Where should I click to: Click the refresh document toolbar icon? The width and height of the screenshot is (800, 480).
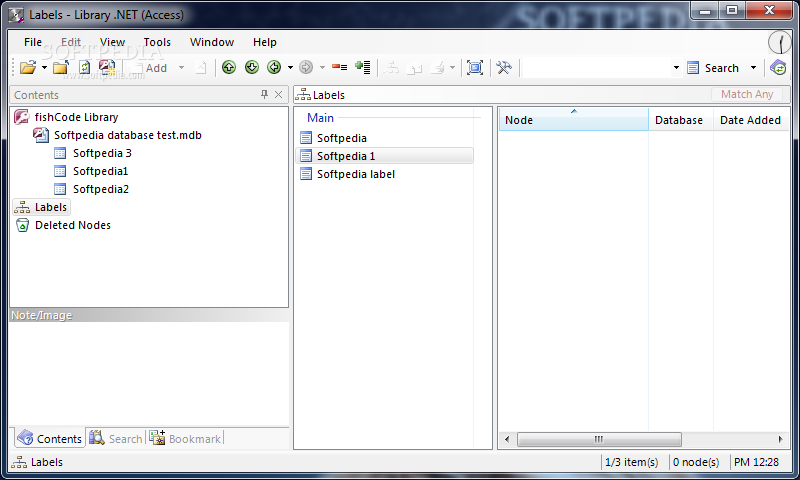coord(84,67)
